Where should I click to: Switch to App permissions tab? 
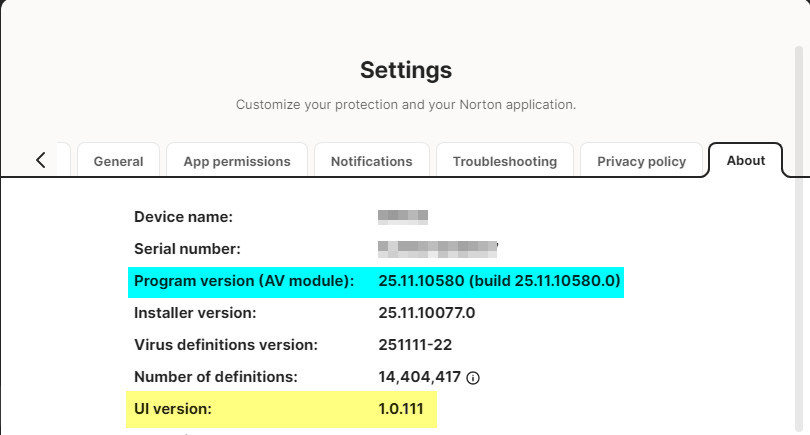click(237, 161)
